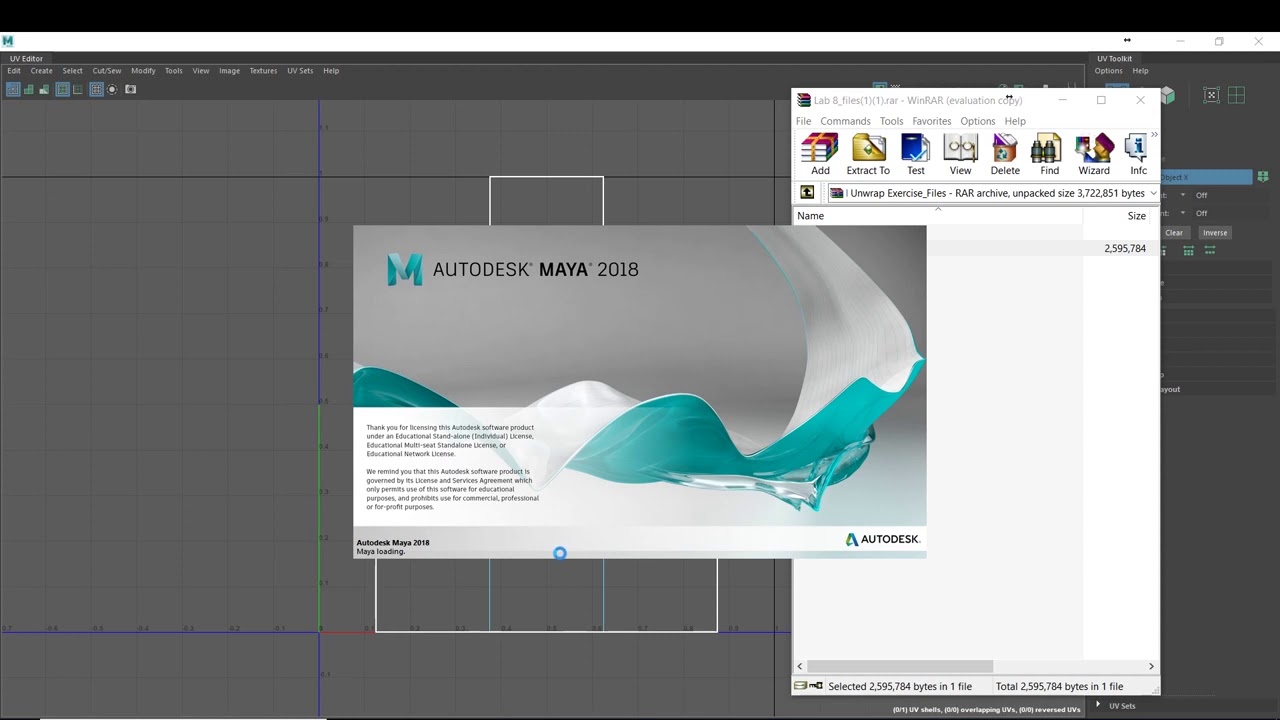Click 'Selected 2,595,784 bytes in 1 file' status text
1280x720 pixels.
[900, 687]
